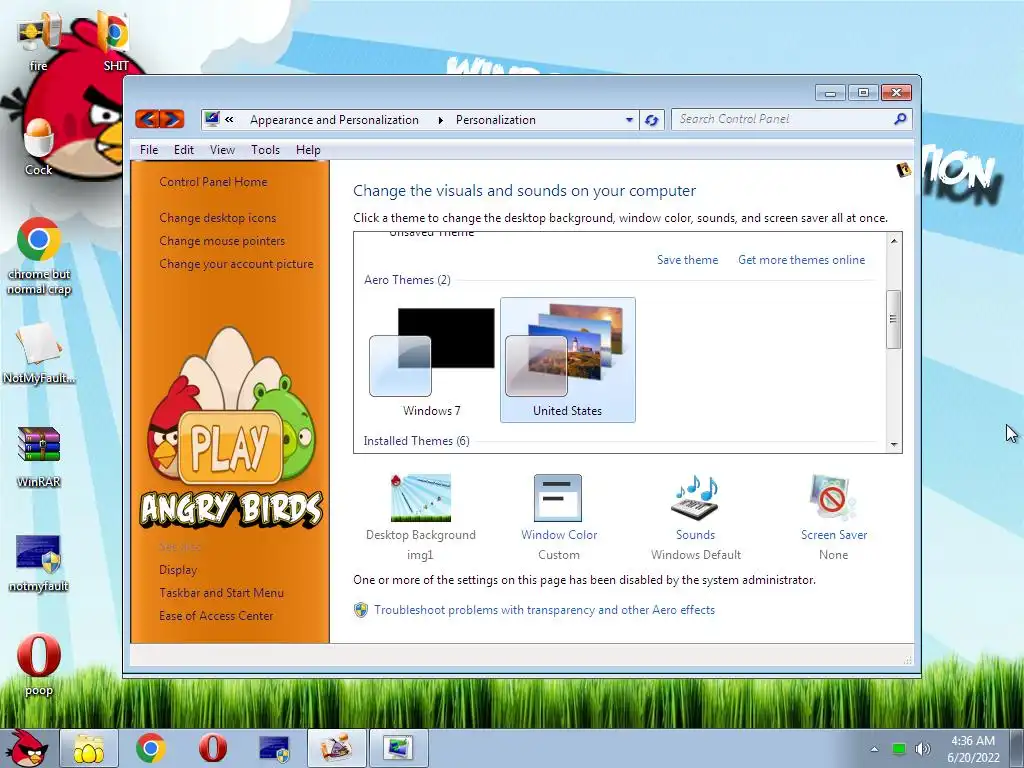Click the shield icon beside Troubleshoot link
The width and height of the screenshot is (1024, 768).
360,610
